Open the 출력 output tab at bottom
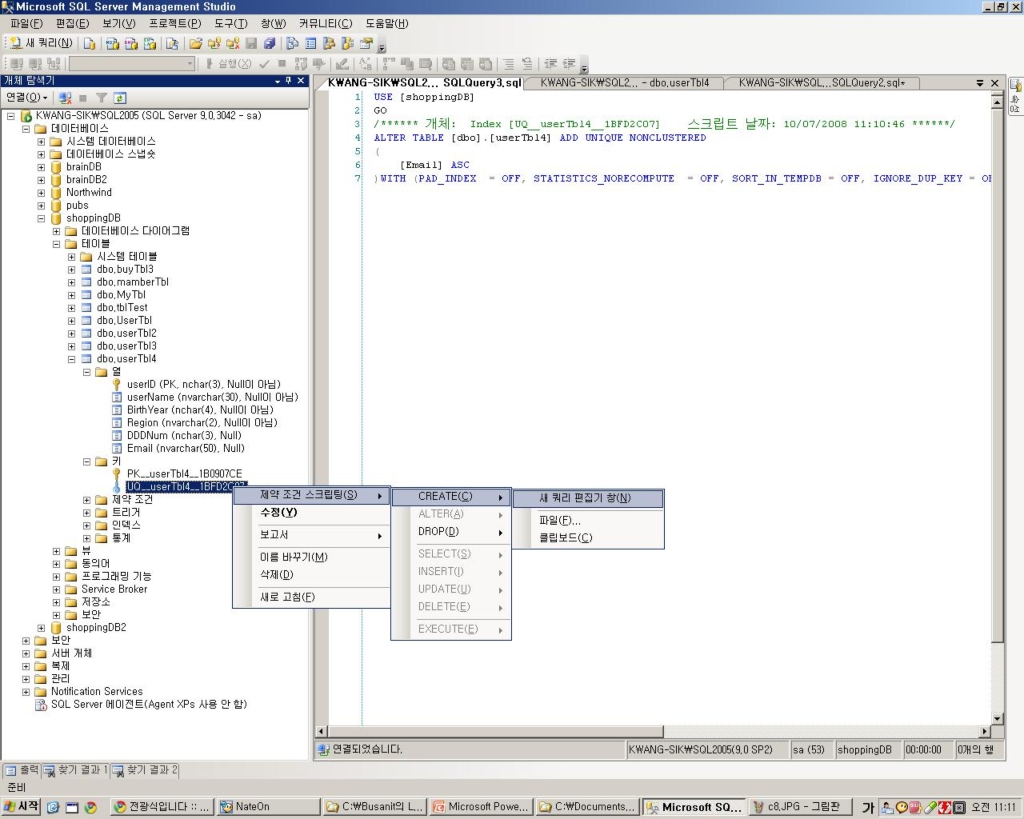1024x819 pixels. (x=23, y=770)
